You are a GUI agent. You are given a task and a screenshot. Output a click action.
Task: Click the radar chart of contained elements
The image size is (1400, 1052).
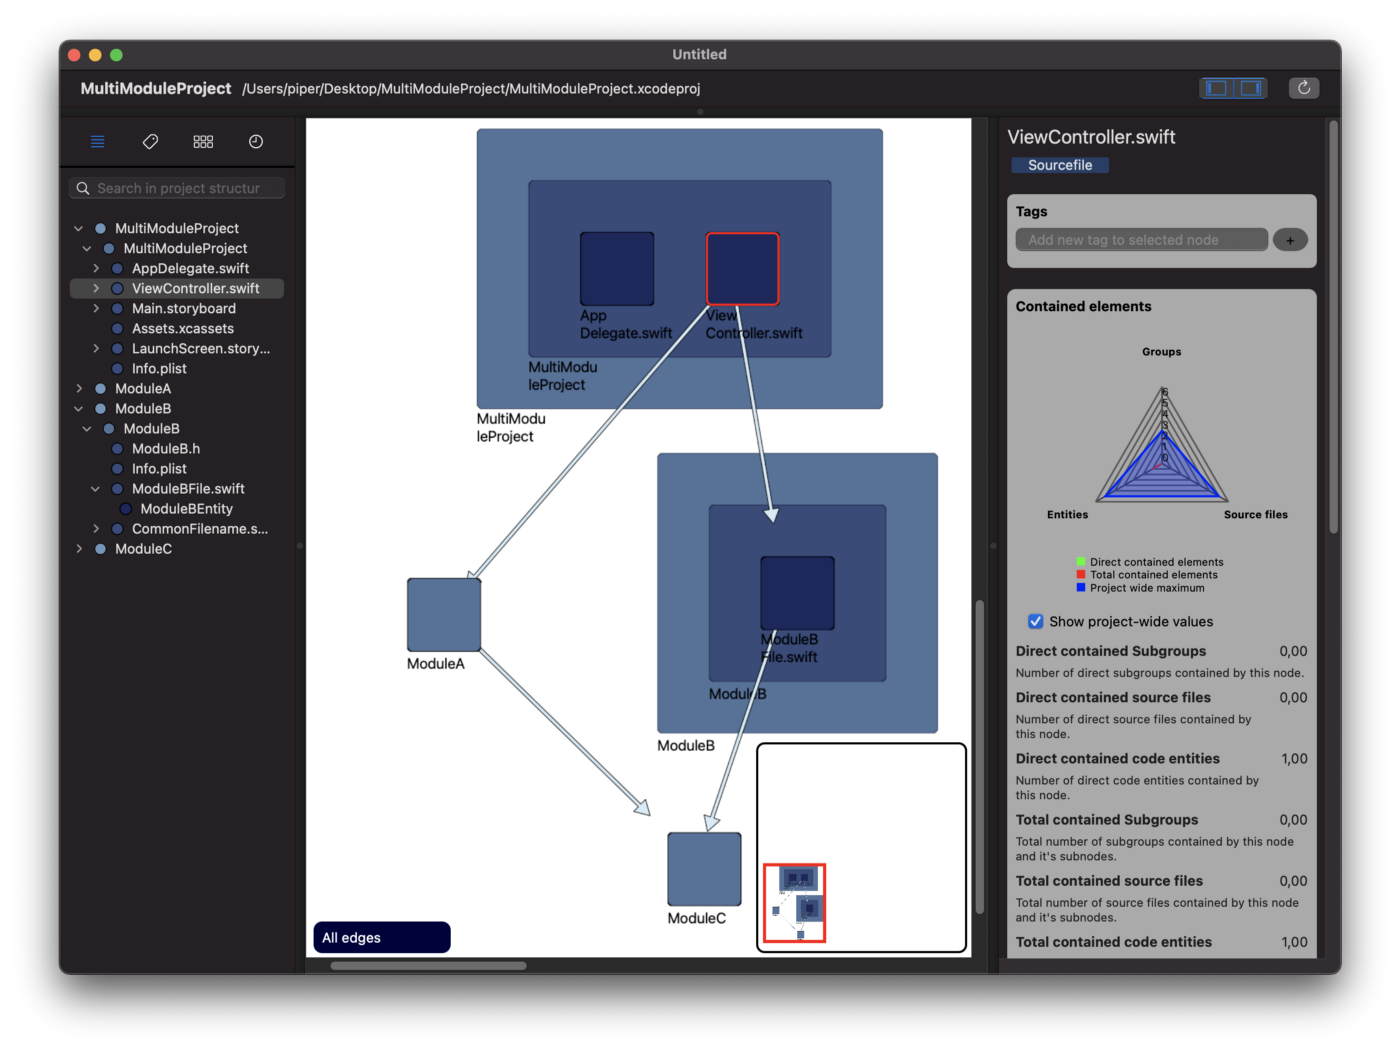point(1162,445)
